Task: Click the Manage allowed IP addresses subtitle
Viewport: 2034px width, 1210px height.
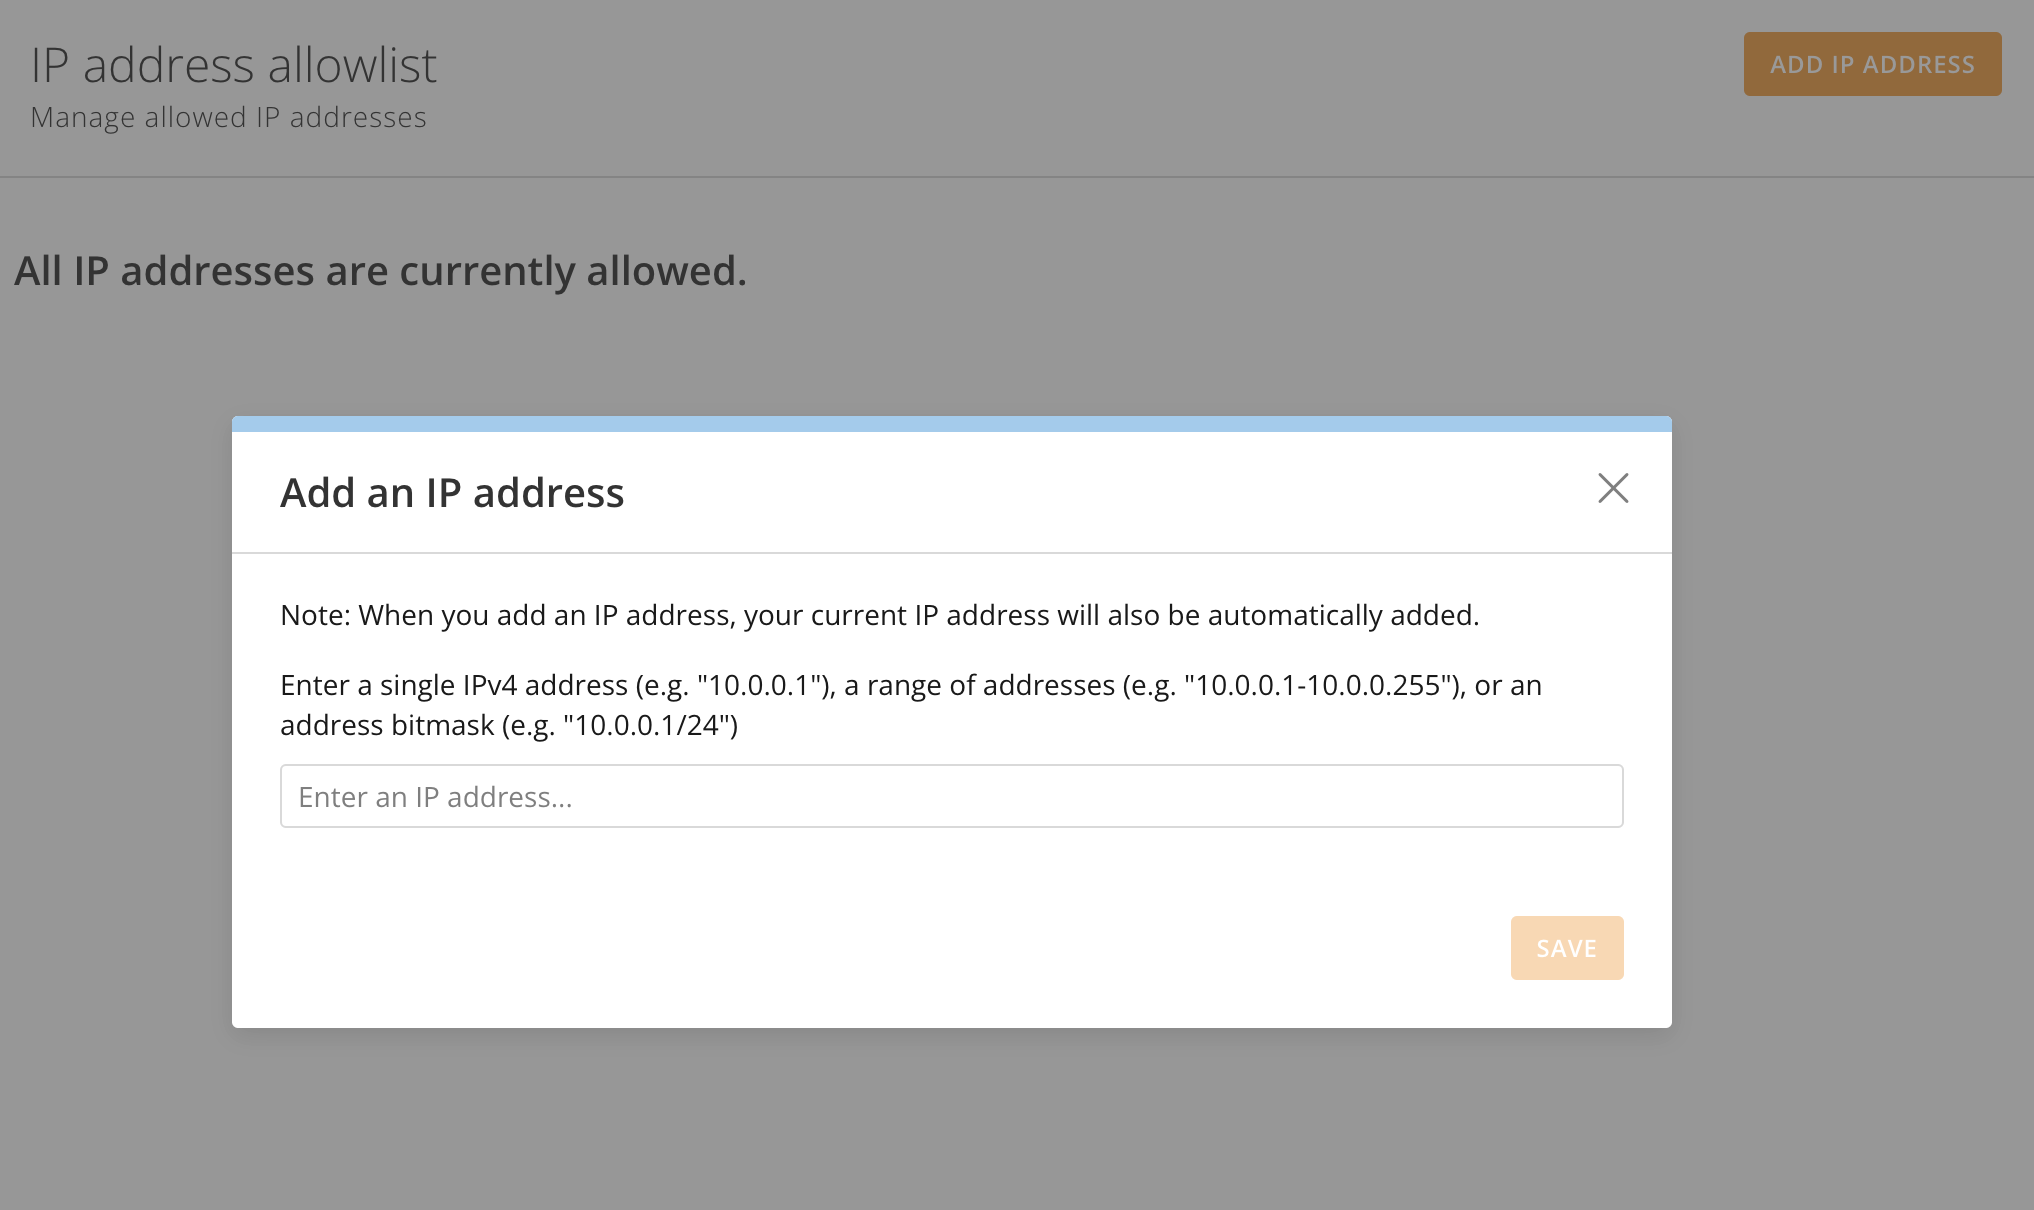Action: [x=228, y=117]
